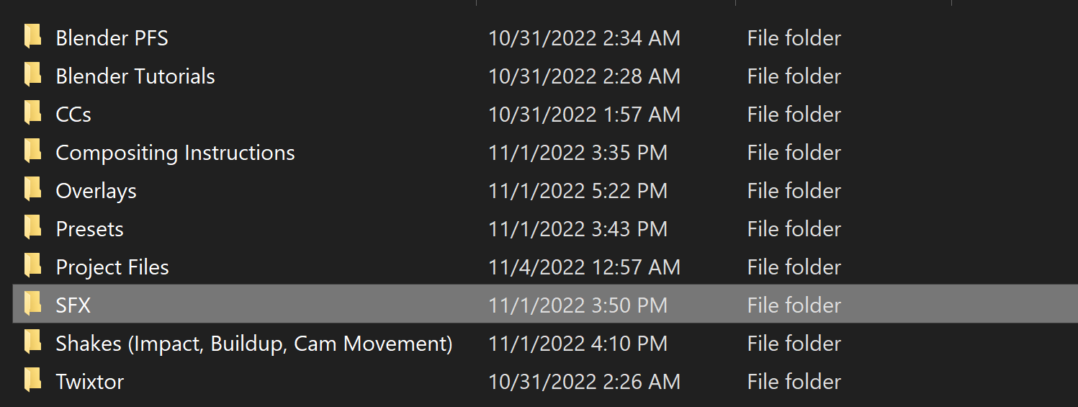Select the Project Files folder name
Viewport: 1078px width, 407px height.
[112, 267]
